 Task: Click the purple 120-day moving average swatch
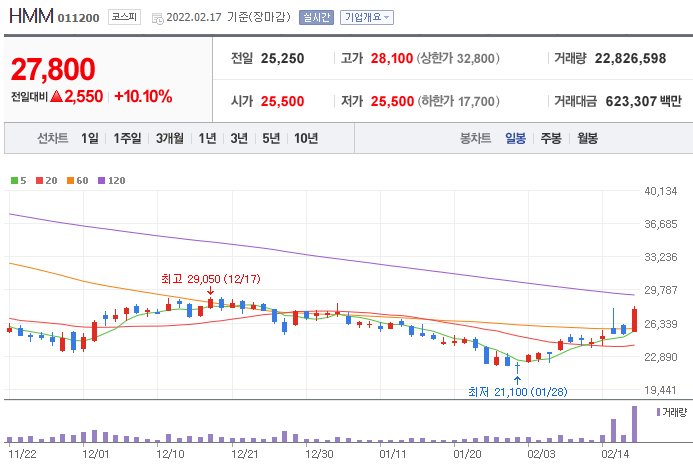coord(101,180)
